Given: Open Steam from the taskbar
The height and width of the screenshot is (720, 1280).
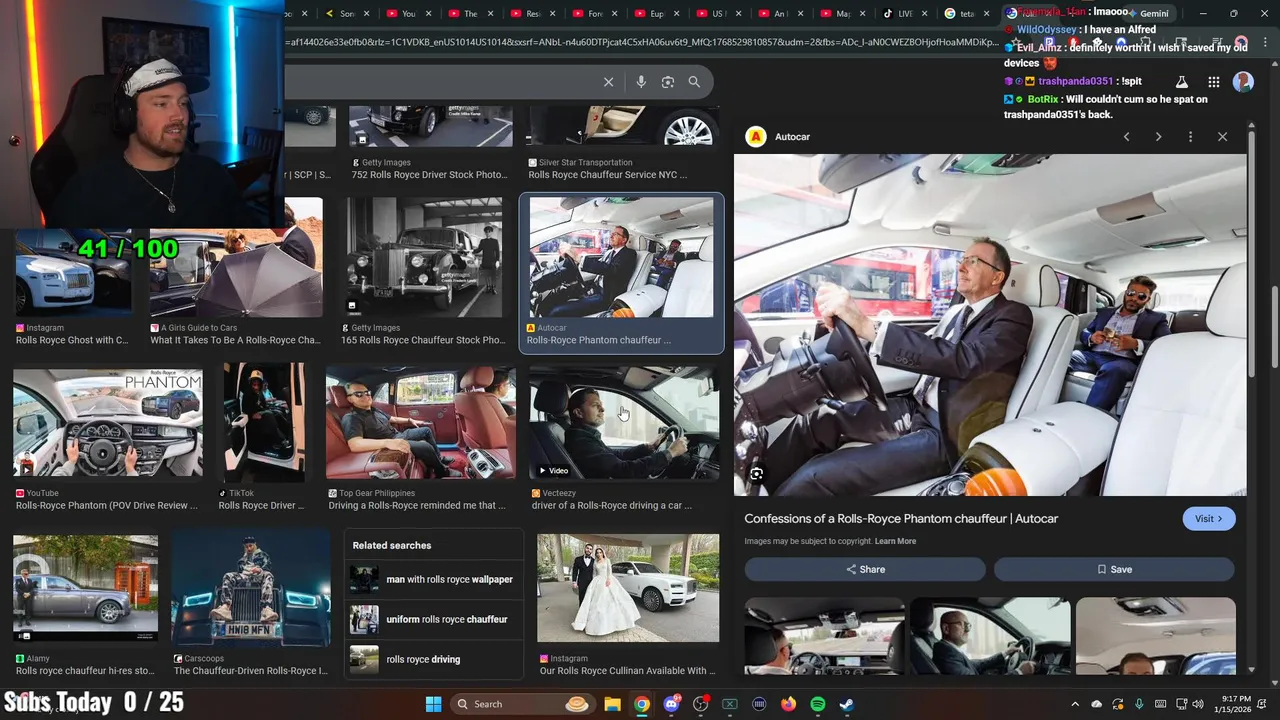Looking at the screenshot, I should point(846,704).
